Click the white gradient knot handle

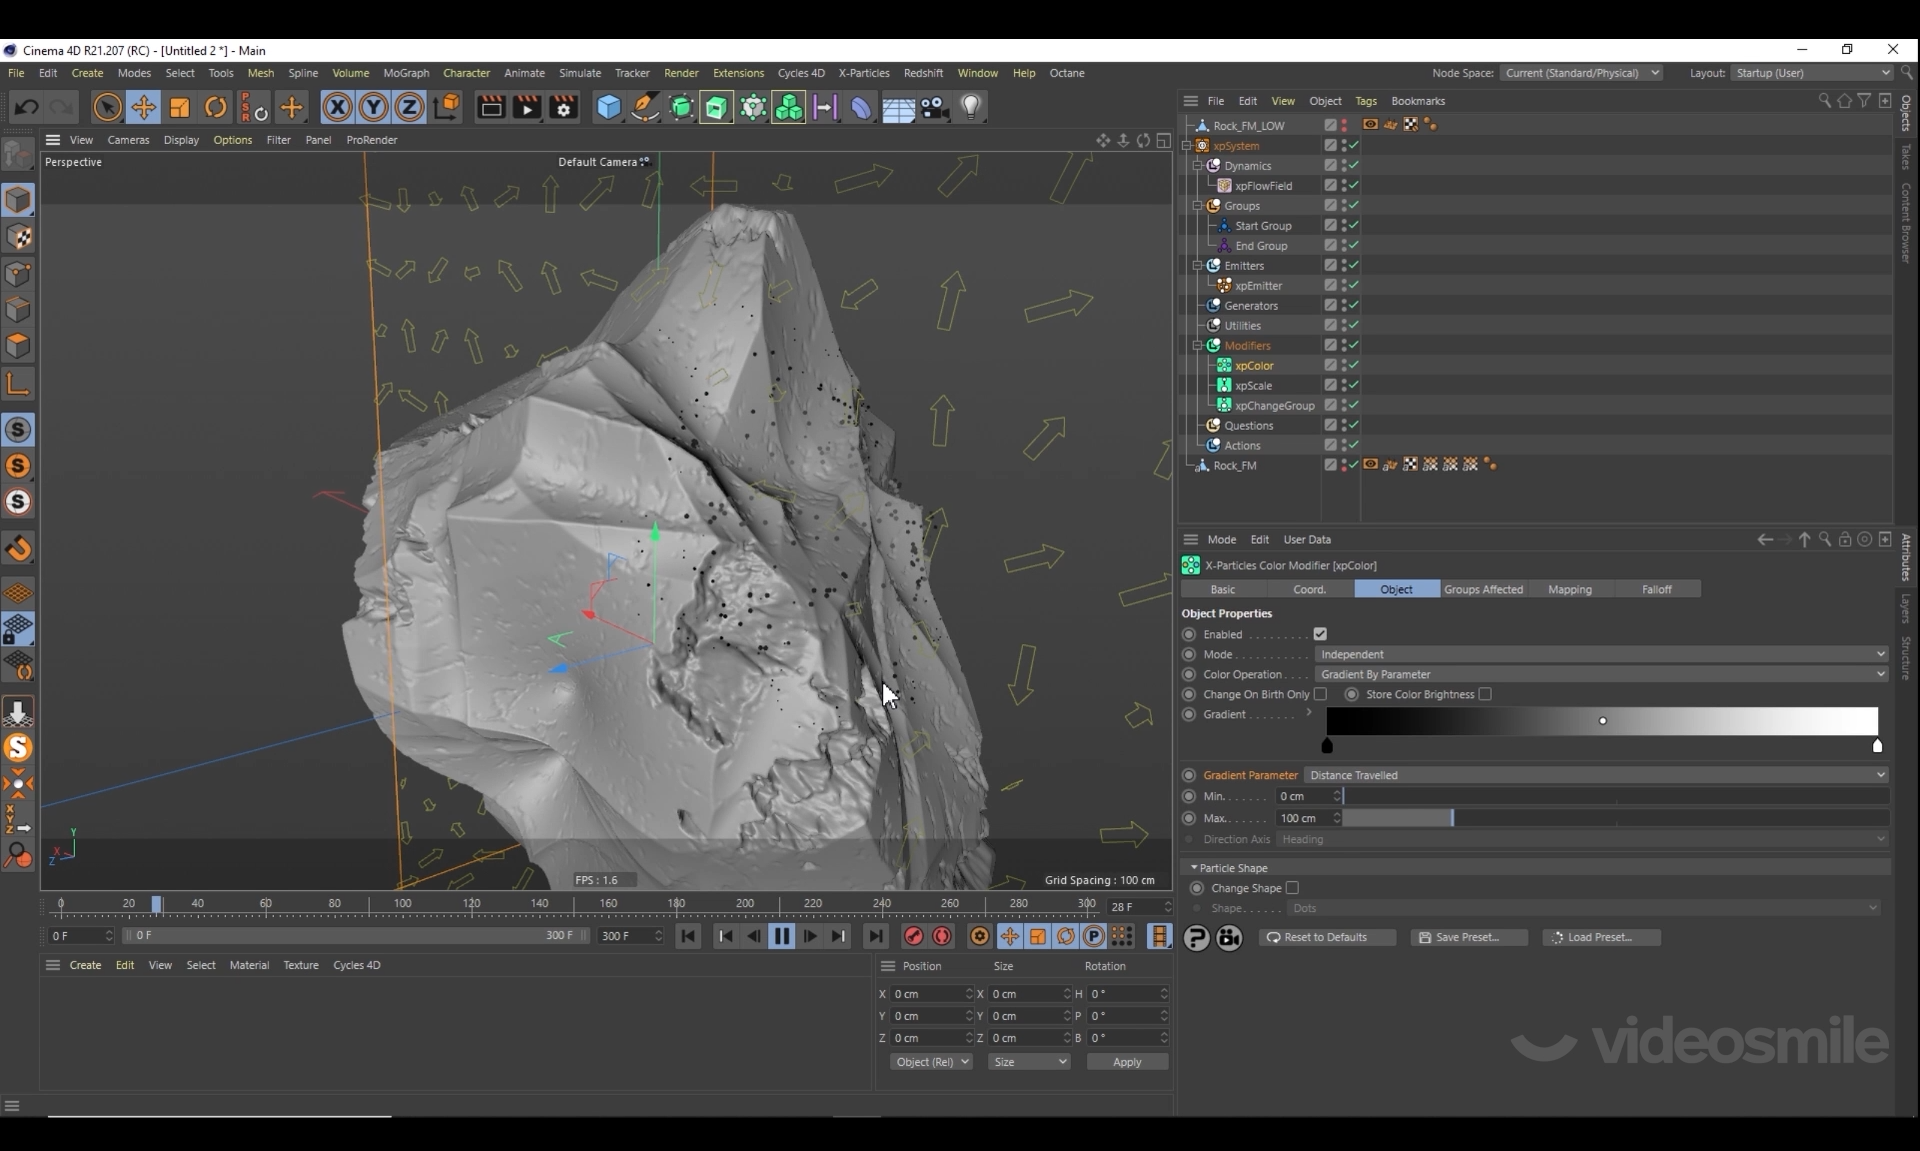[1877, 746]
